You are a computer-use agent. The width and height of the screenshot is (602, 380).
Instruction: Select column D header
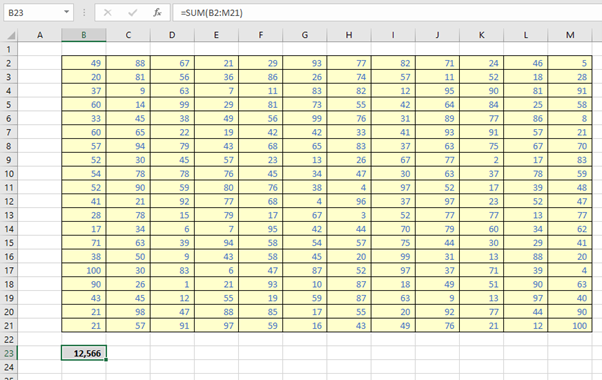(172, 35)
